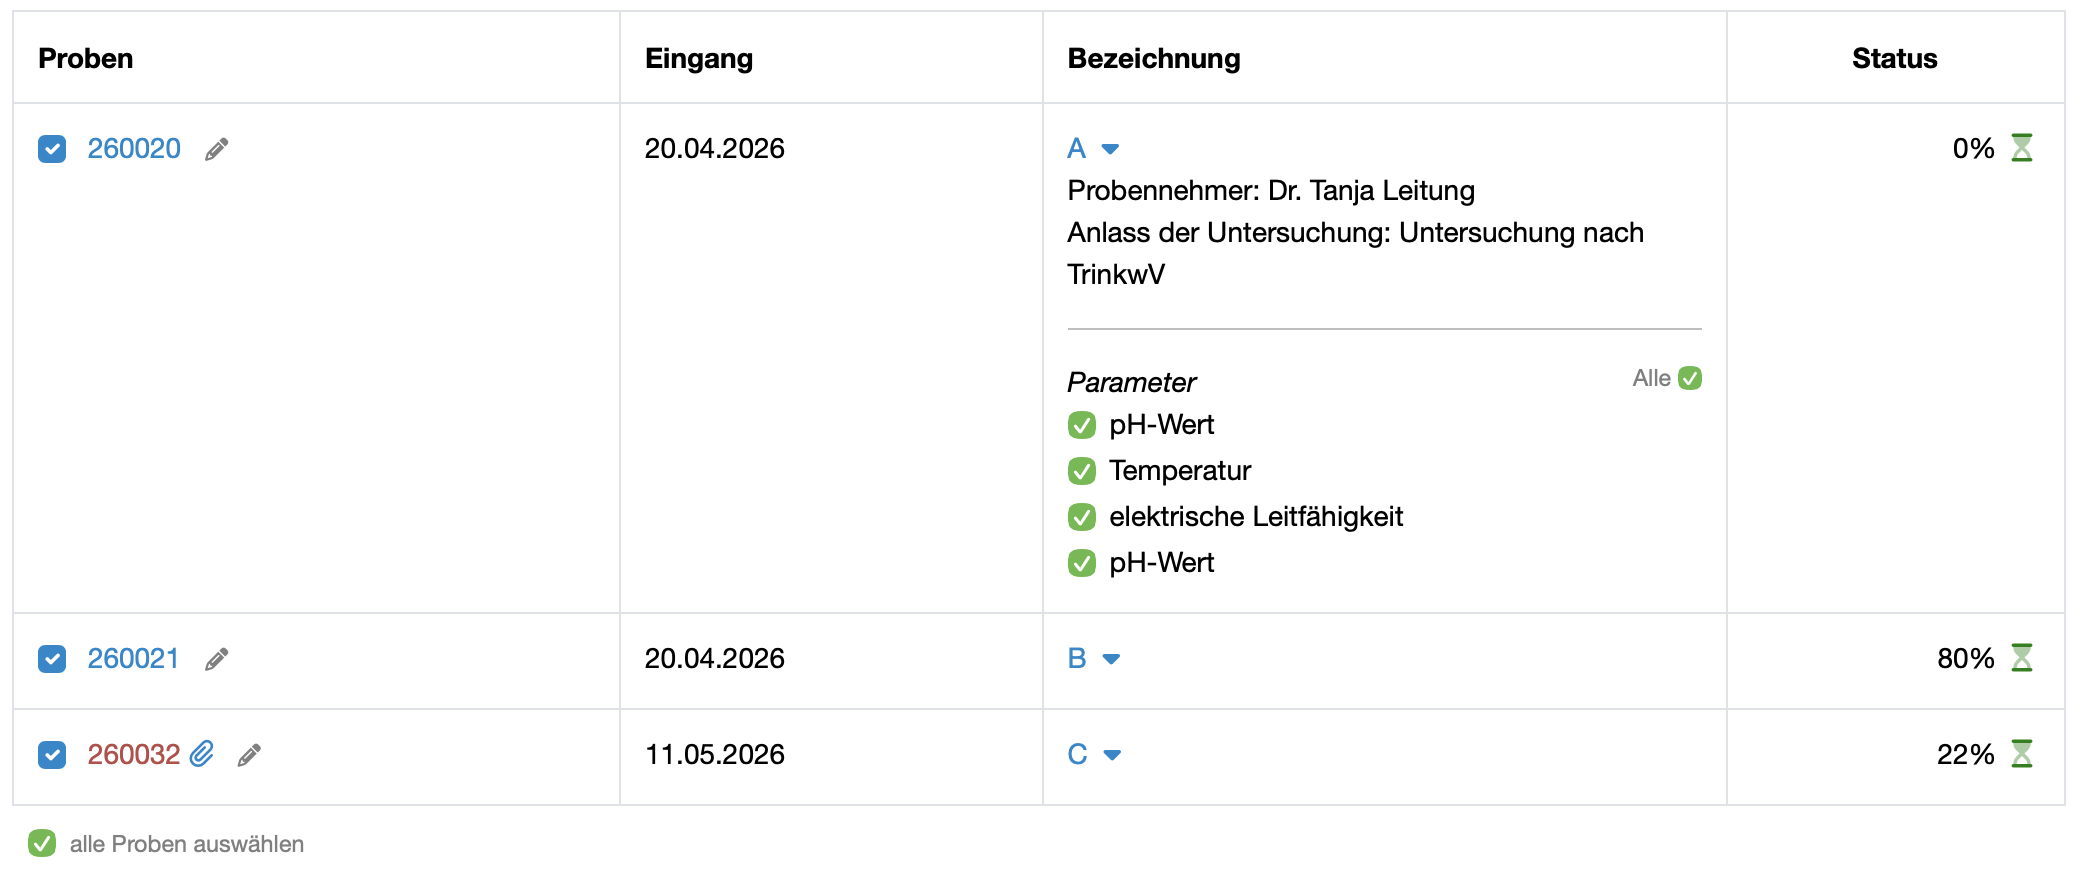Open sample link 260021

click(x=133, y=658)
